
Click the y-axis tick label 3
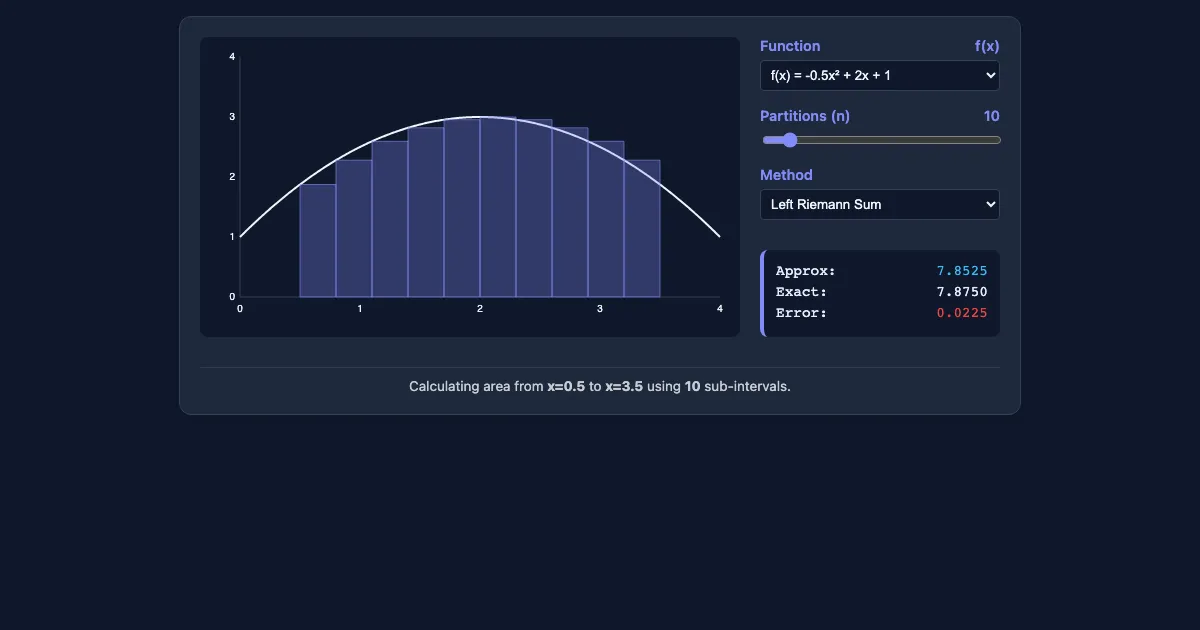coord(232,117)
